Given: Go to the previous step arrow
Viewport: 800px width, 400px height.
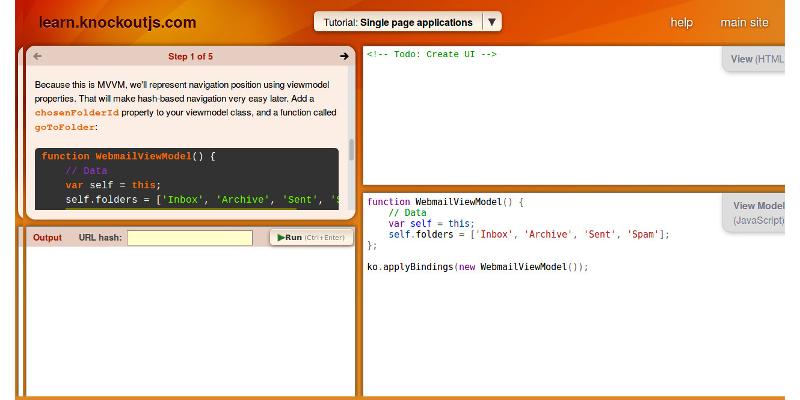Looking at the screenshot, I should click(x=37, y=56).
